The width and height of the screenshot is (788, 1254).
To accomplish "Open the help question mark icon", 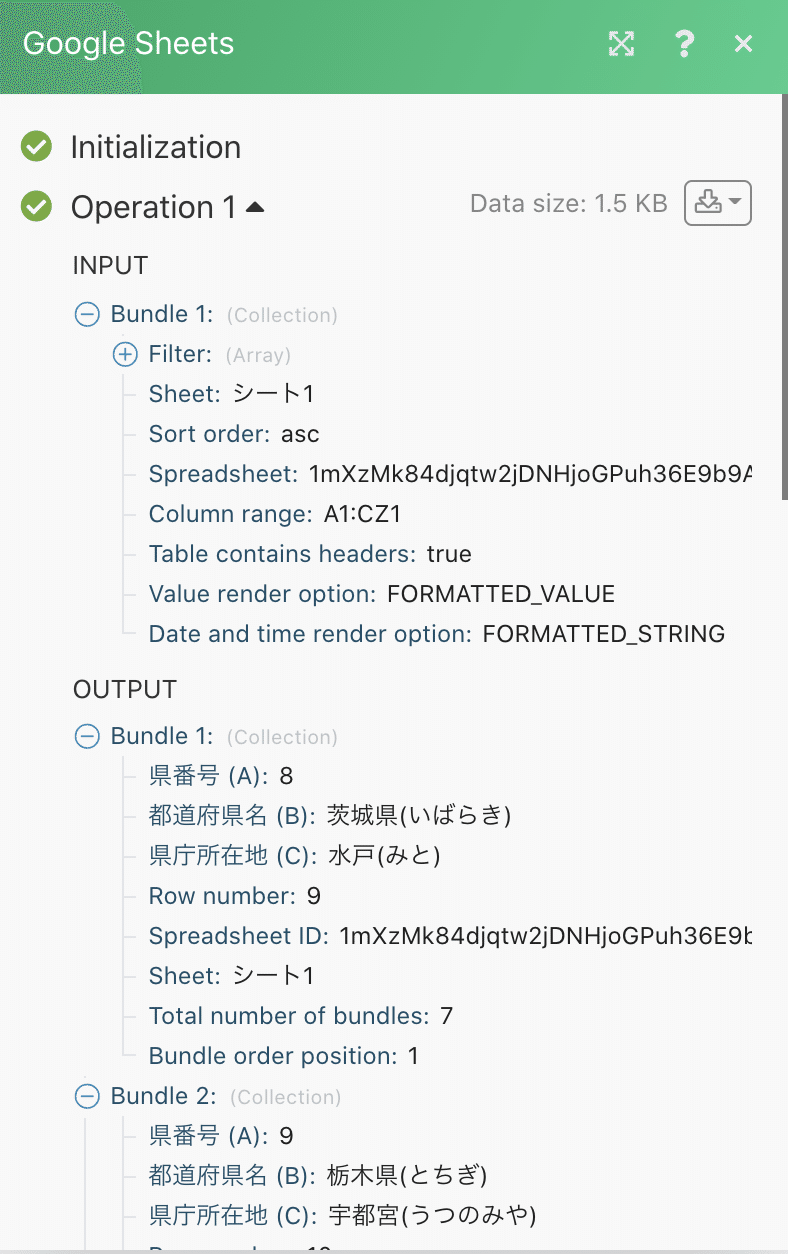I will [684, 44].
